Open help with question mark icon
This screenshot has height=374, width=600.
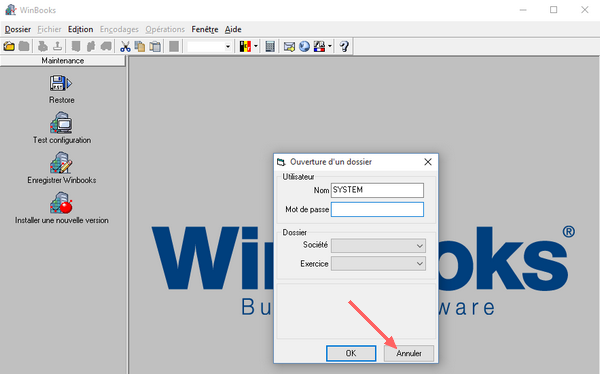pos(344,47)
